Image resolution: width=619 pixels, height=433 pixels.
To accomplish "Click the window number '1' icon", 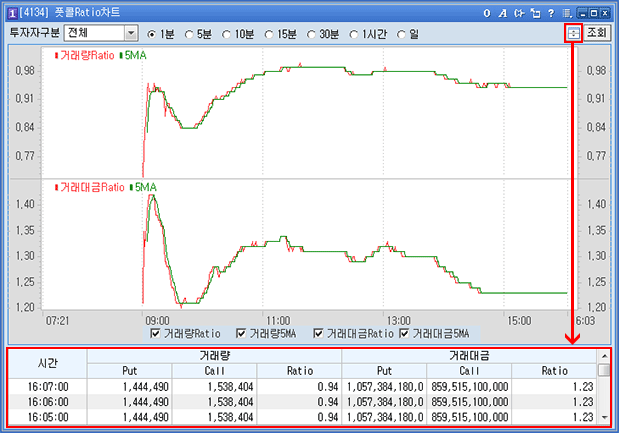I will (x=11, y=13).
